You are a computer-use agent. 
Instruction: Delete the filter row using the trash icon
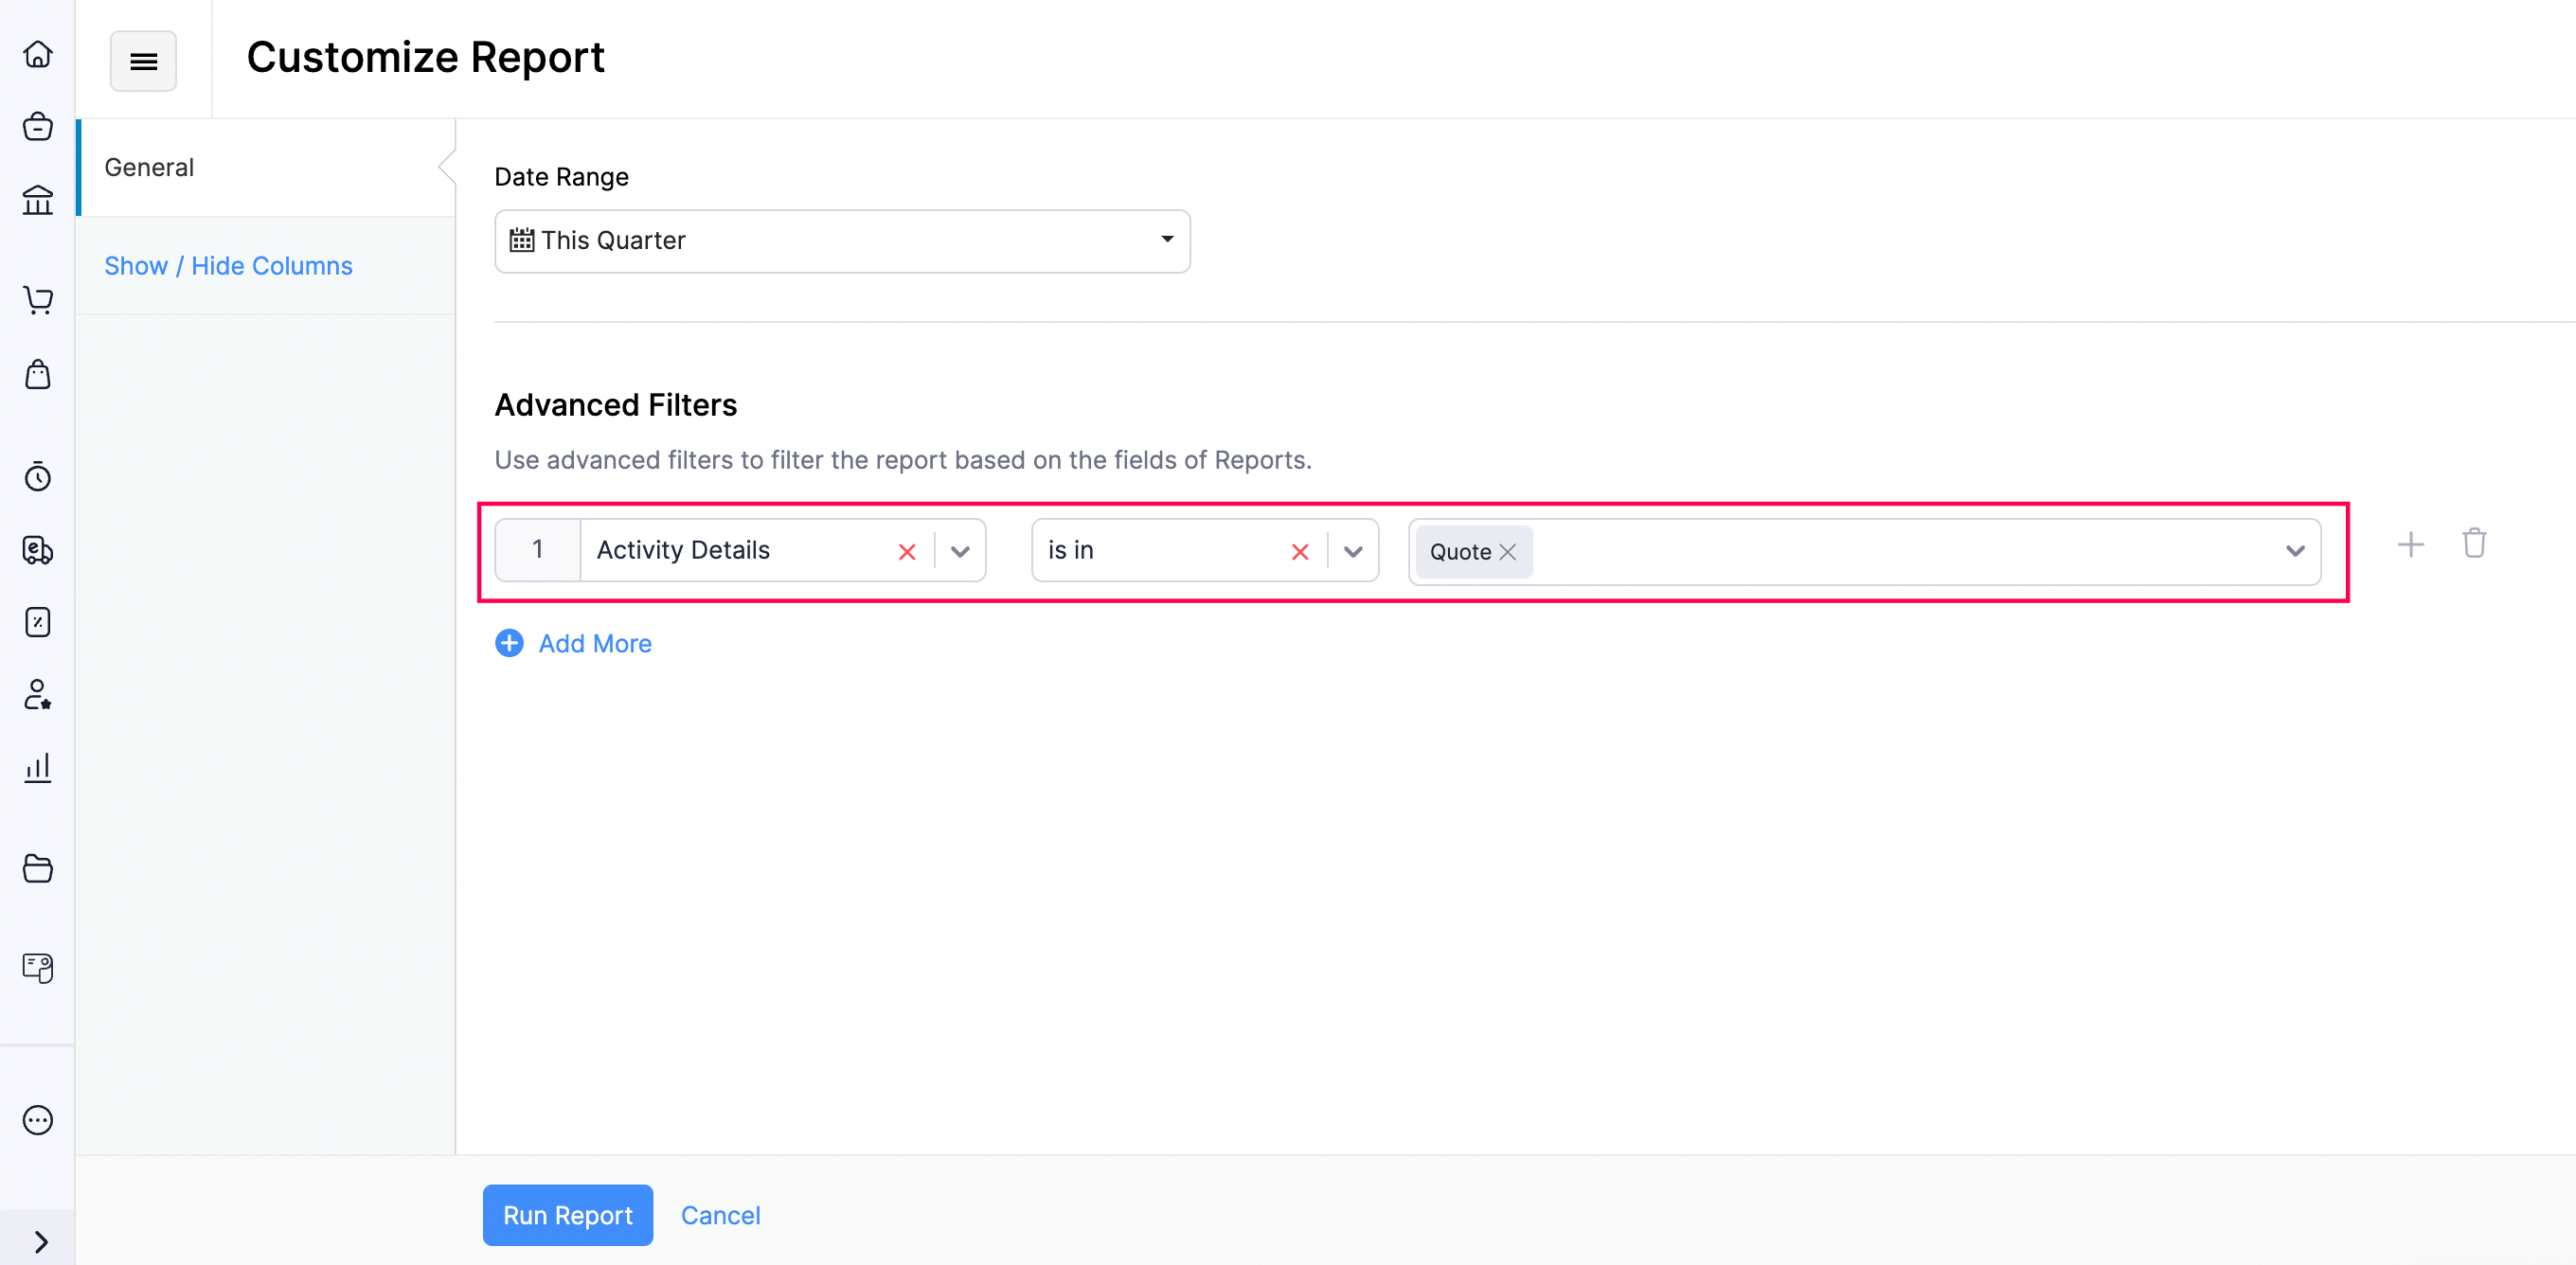tap(2474, 543)
